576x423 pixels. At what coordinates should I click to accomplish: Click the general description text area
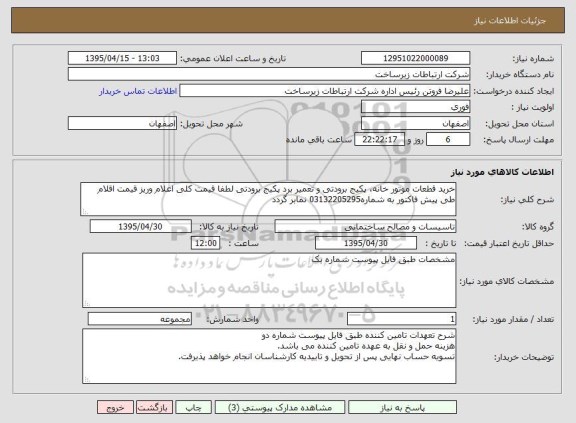coord(268,199)
